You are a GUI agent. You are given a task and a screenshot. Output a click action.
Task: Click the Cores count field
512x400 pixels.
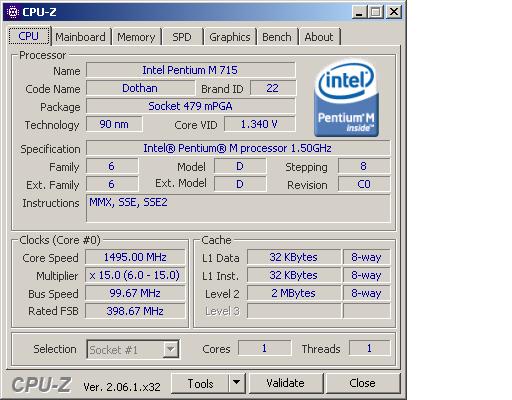pos(265,348)
